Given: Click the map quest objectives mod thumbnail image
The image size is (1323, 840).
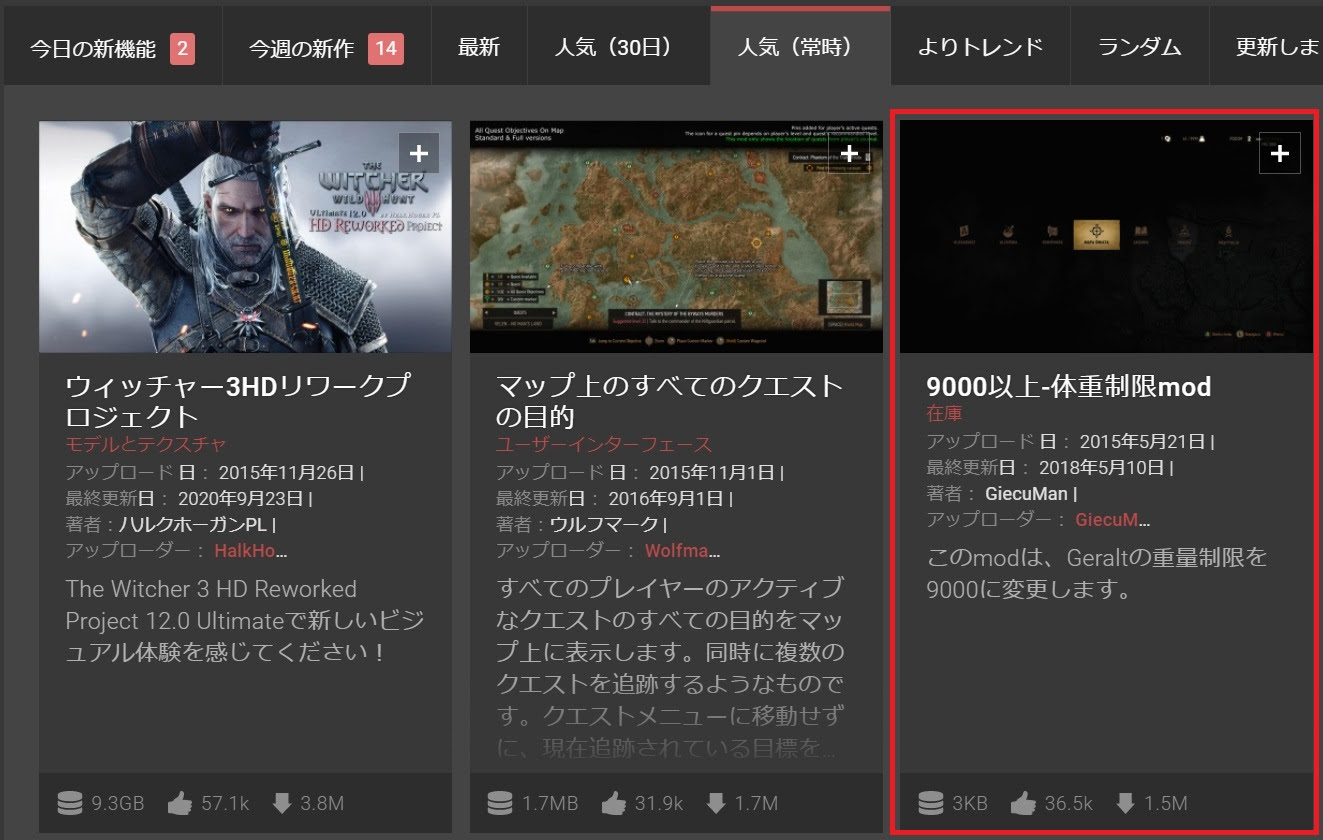Looking at the screenshot, I should pyautogui.click(x=675, y=236).
